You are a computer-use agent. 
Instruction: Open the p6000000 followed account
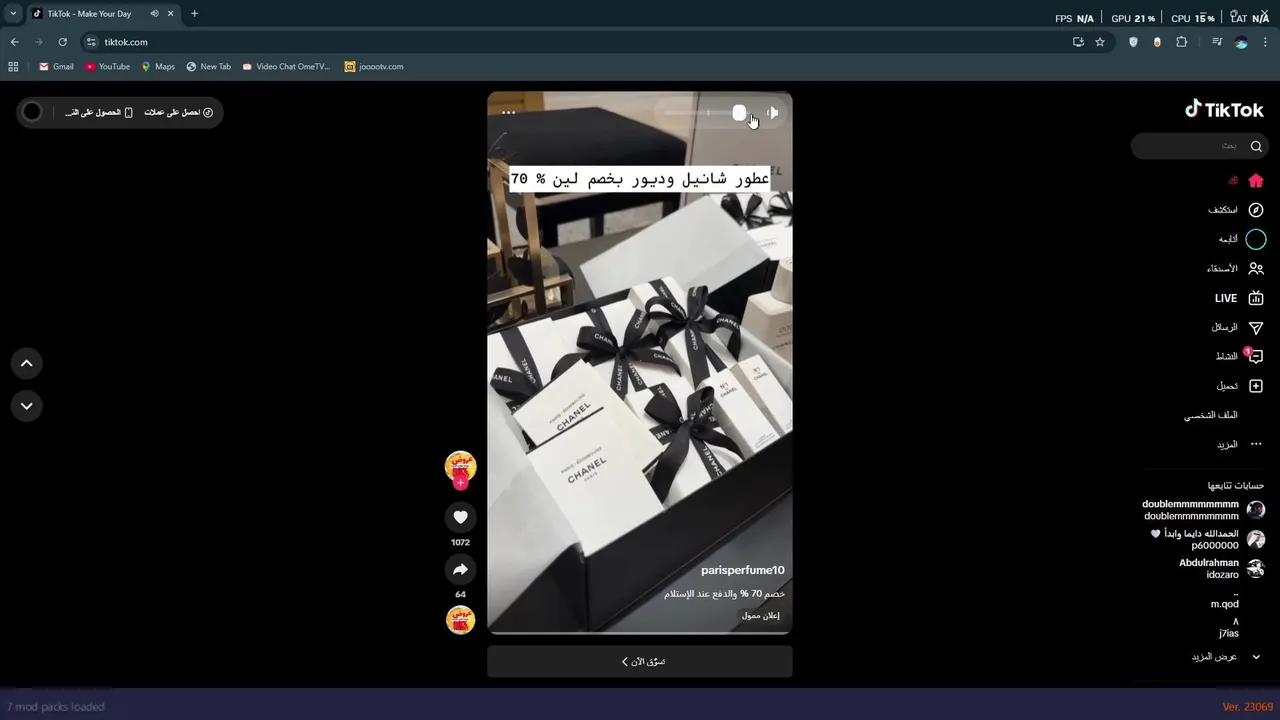pos(1208,539)
